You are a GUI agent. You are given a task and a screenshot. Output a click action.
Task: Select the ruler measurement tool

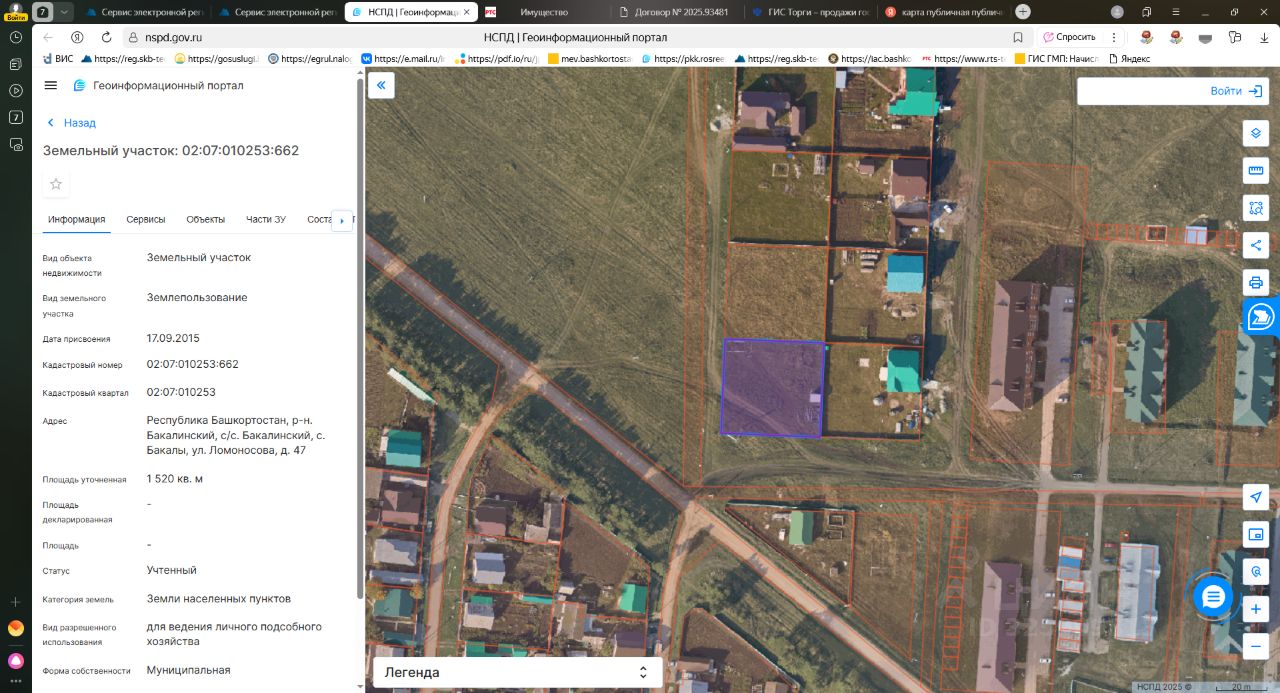pyautogui.click(x=1256, y=171)
